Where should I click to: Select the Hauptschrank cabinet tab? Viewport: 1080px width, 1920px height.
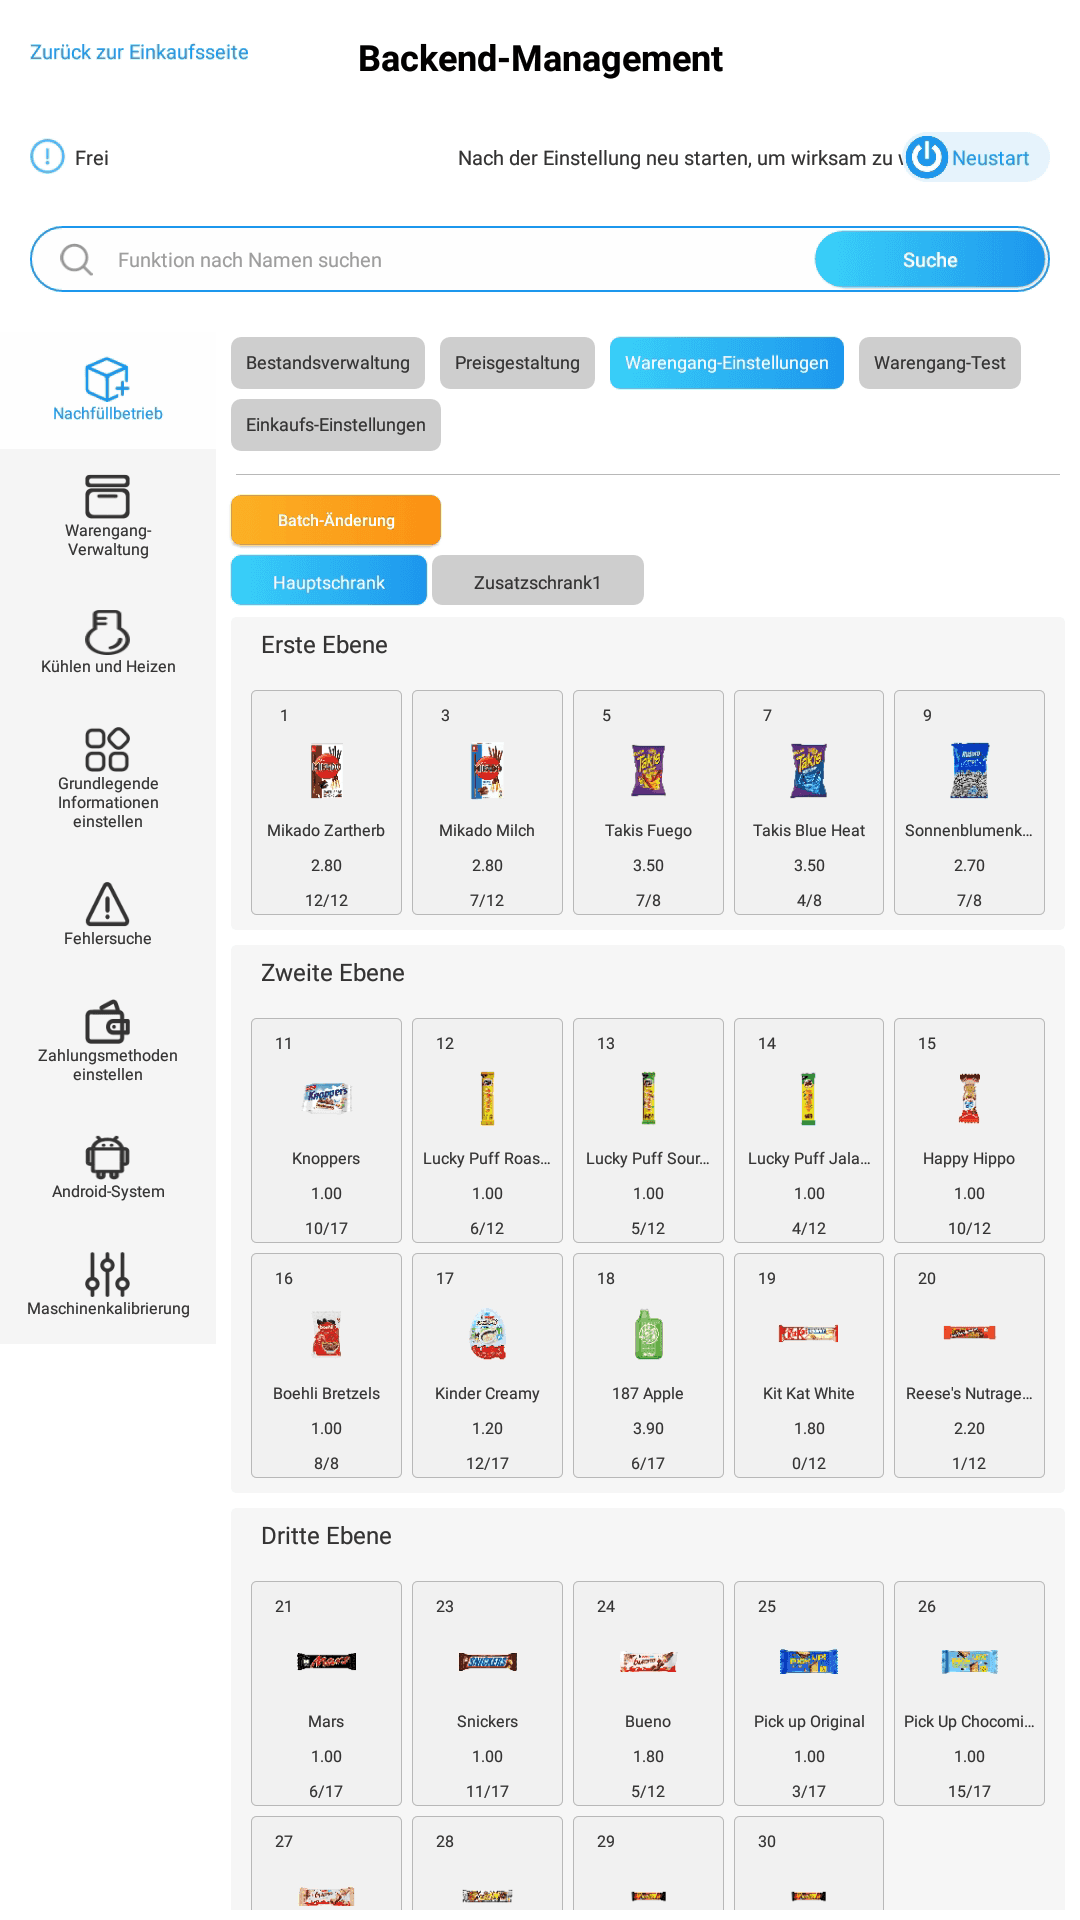(x=329, y=581)
